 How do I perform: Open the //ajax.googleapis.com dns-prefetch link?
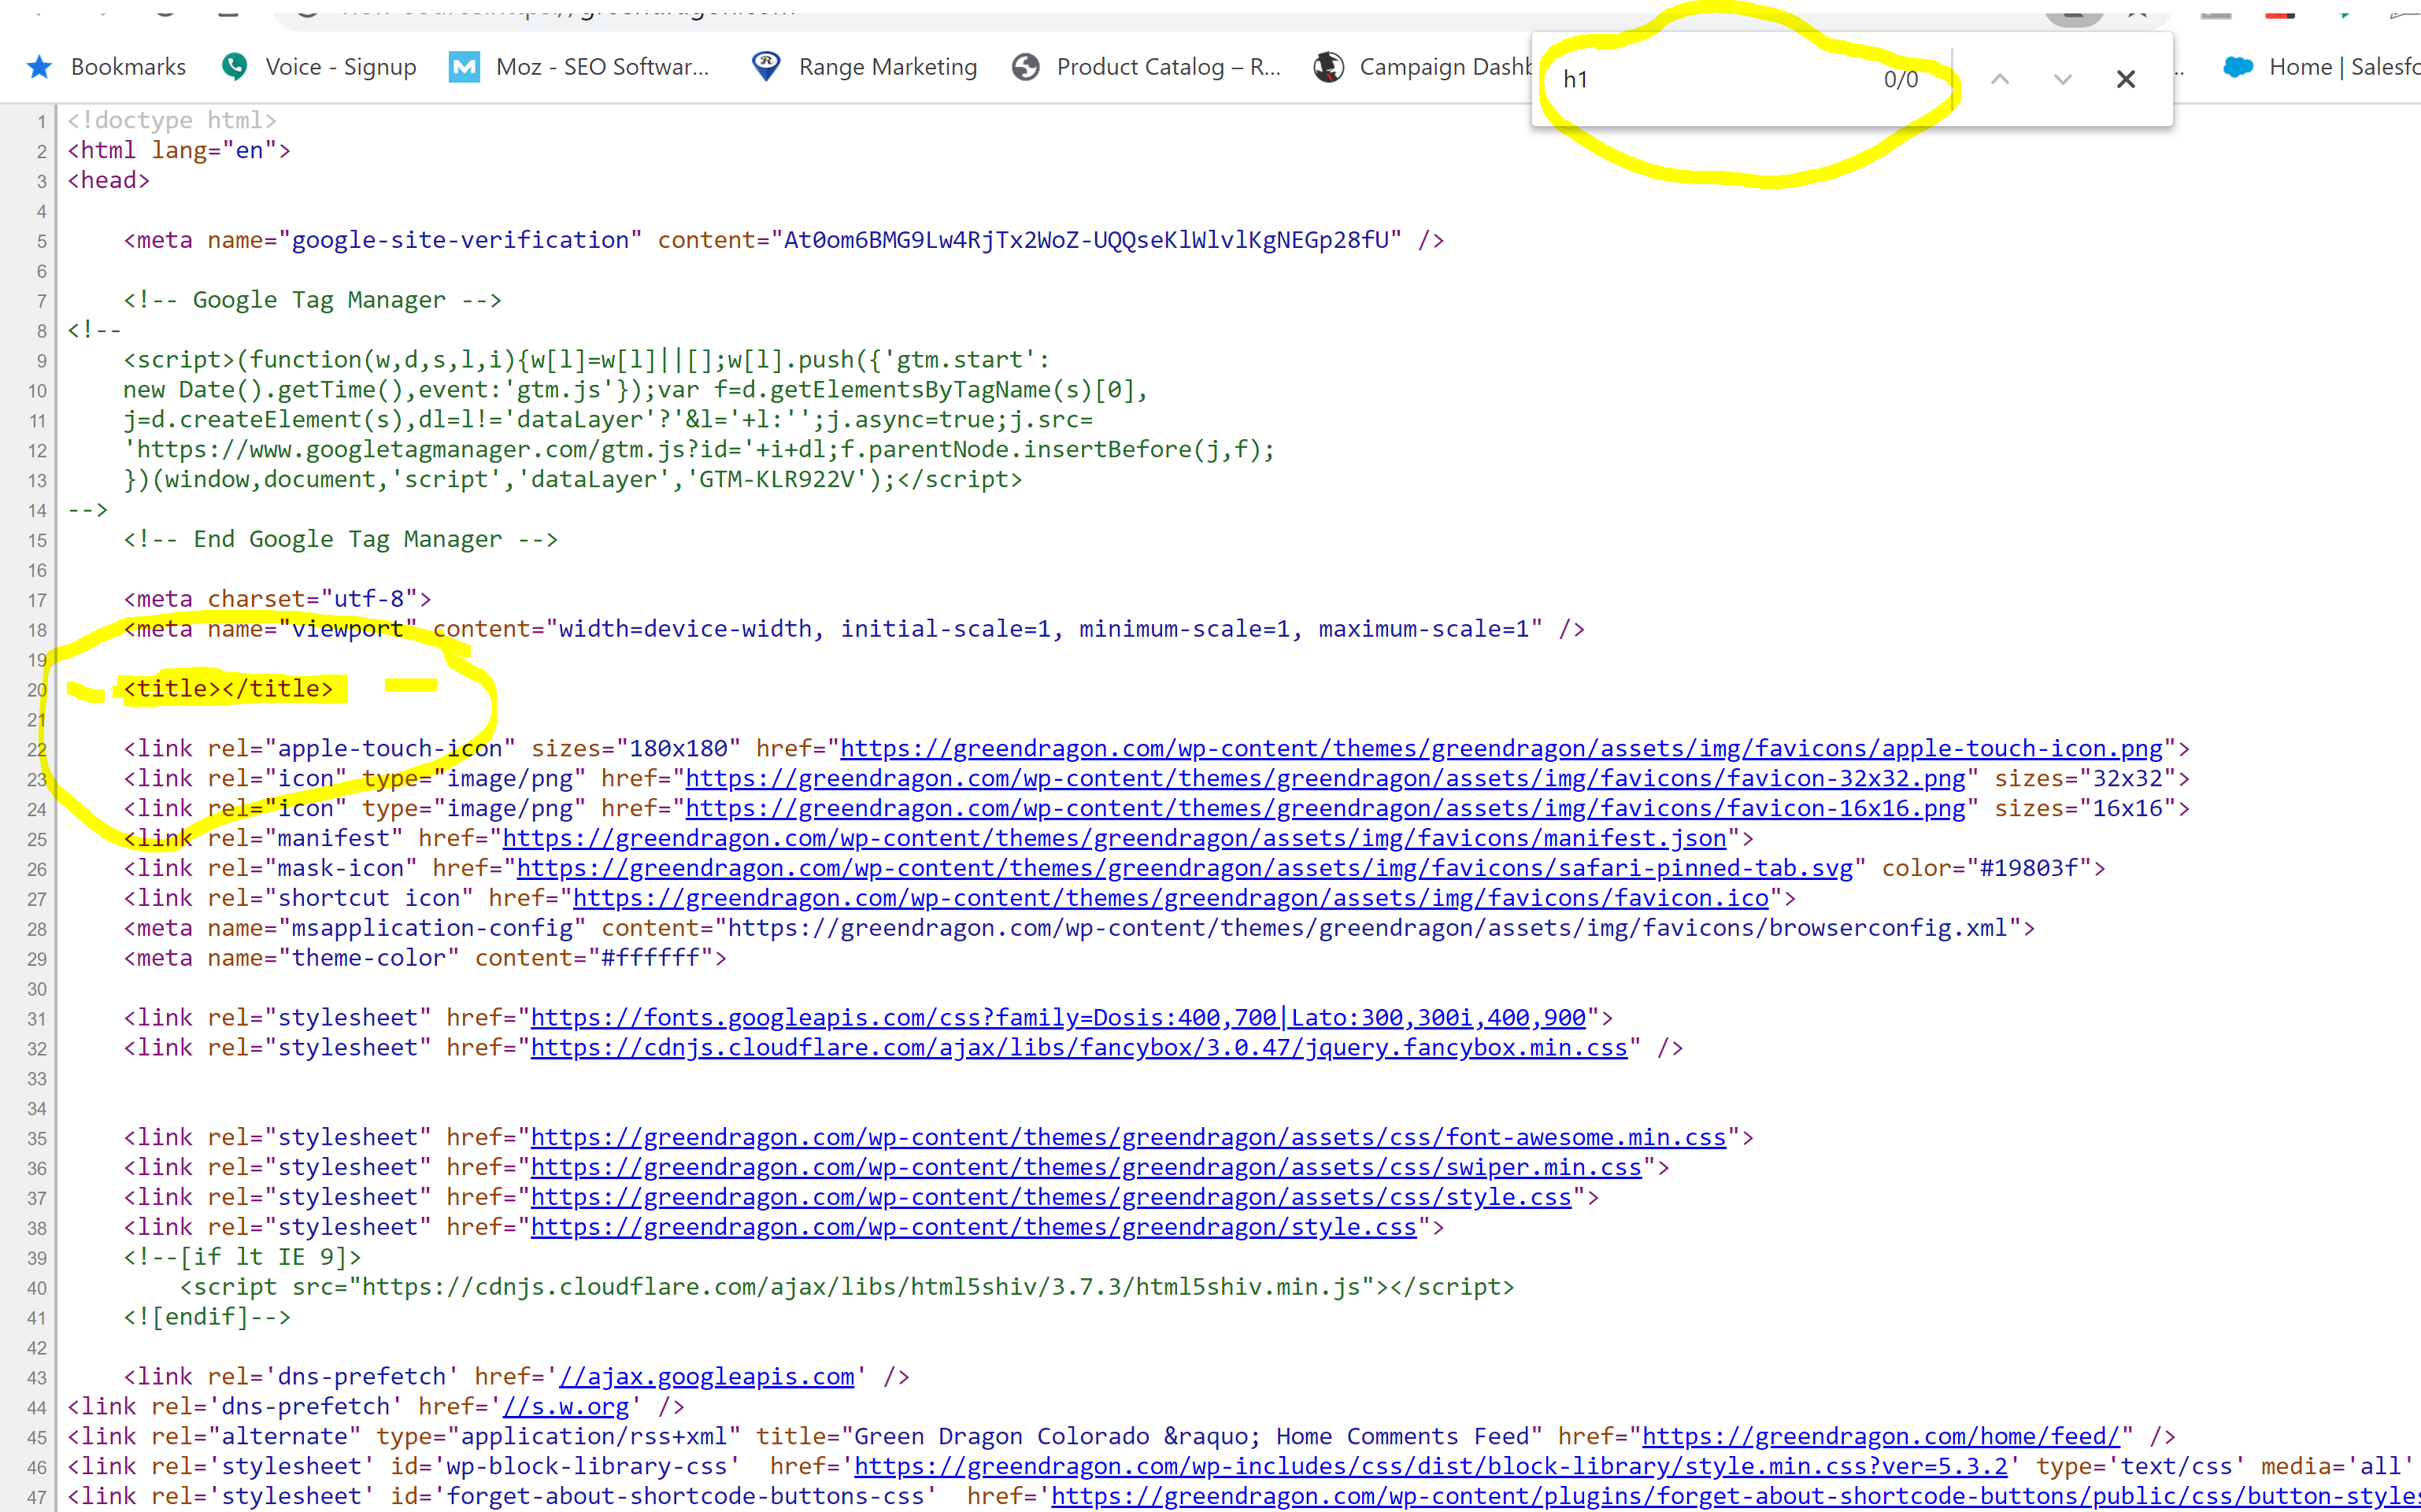click(707, 1376)
